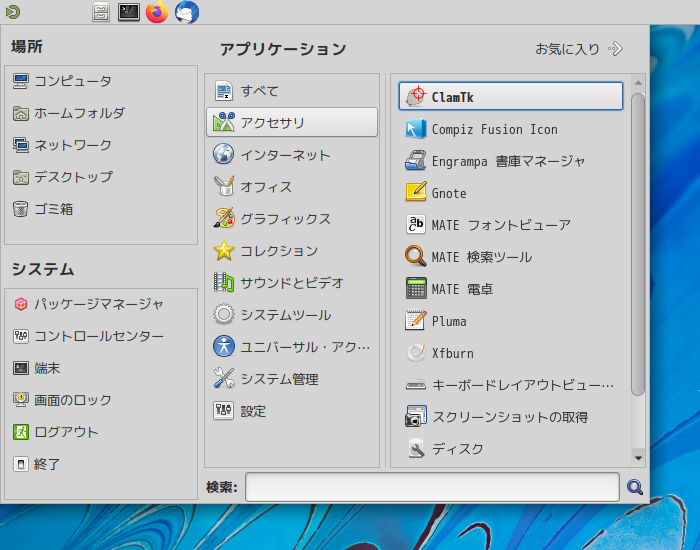The height and width of the screenshot is (550, 700).
Task: Launch スクリーンショットの取得
Action: click(x=511, y=417)
